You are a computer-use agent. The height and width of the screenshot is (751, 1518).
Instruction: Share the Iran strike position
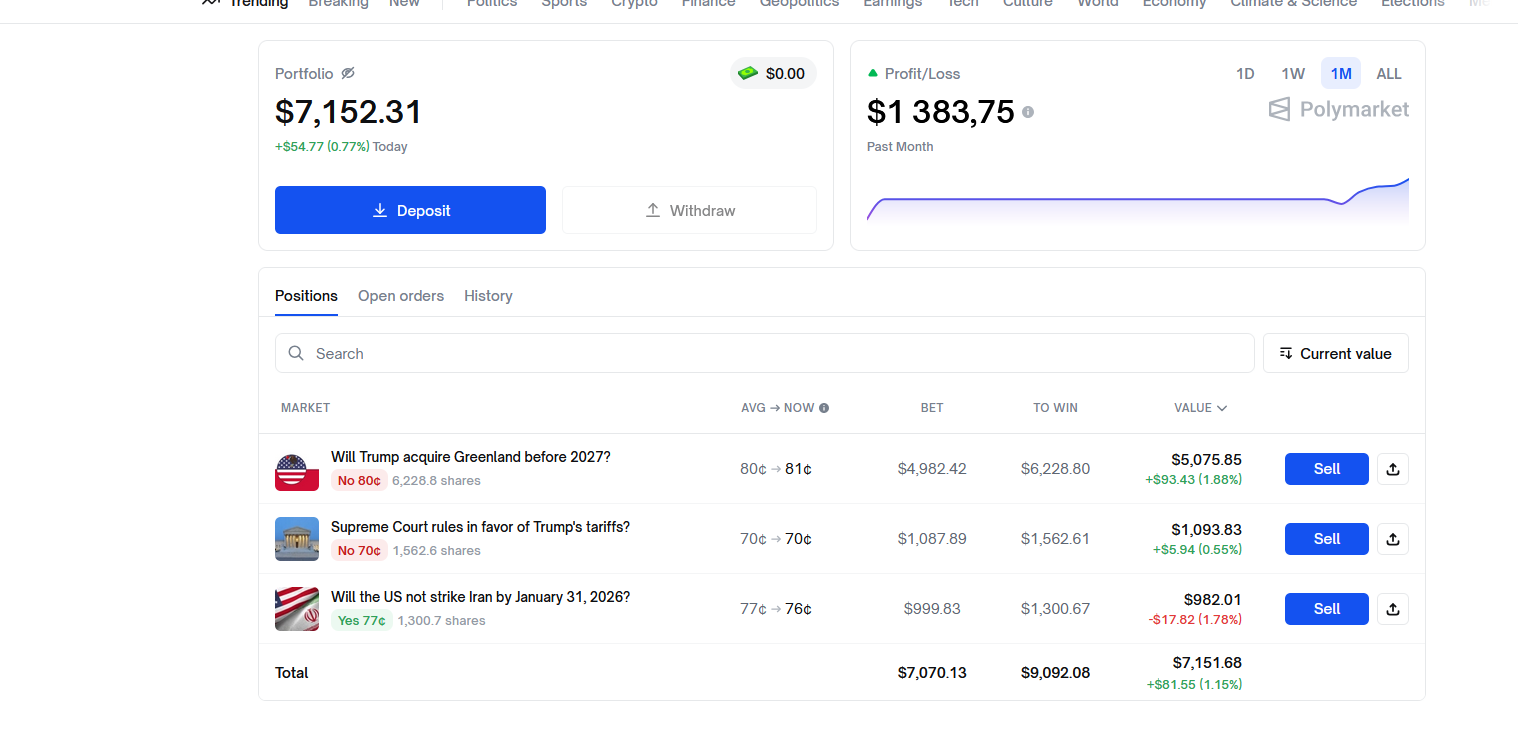pos(1393,609)
